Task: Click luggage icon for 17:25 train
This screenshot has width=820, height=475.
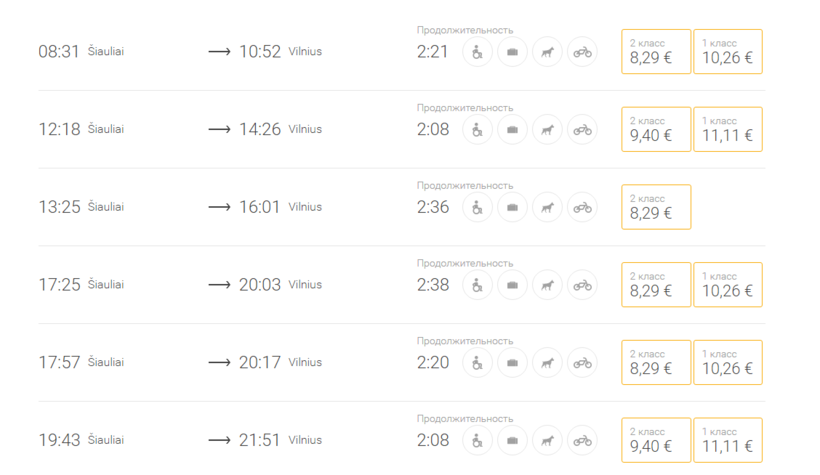Action: coord(512,285)
